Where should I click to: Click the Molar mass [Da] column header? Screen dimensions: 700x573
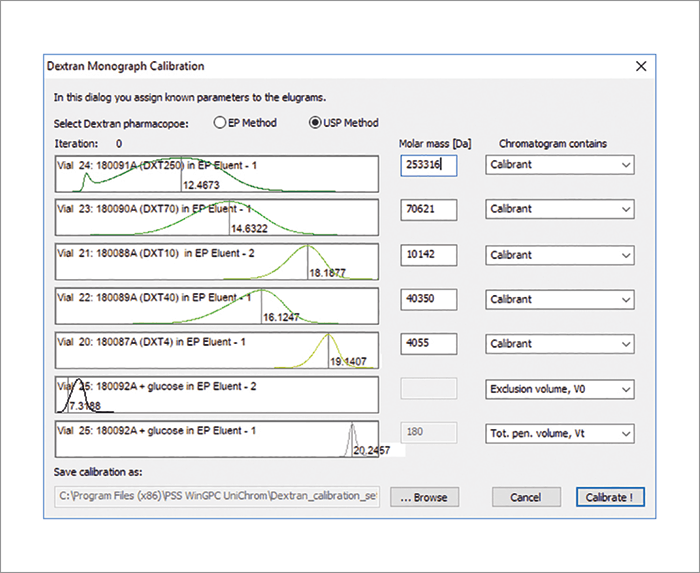(435, 144)
